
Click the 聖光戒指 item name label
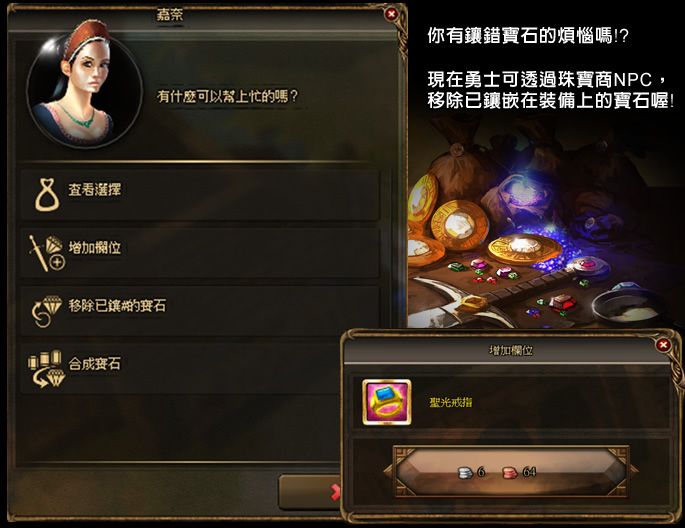[x=450, y=402]
